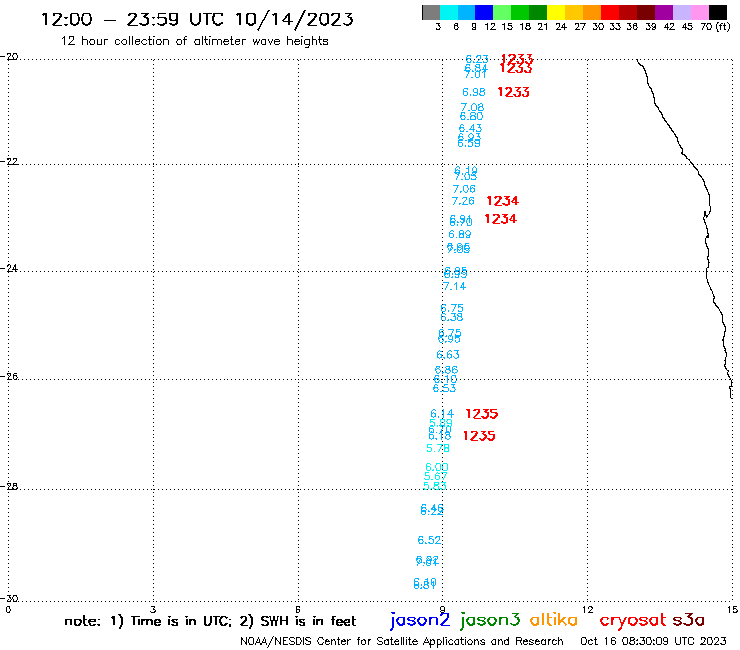Viewport: 740px width, 650px height.
Task: Click the 7.26 wave height value
Action: click(x=462, y=201)
